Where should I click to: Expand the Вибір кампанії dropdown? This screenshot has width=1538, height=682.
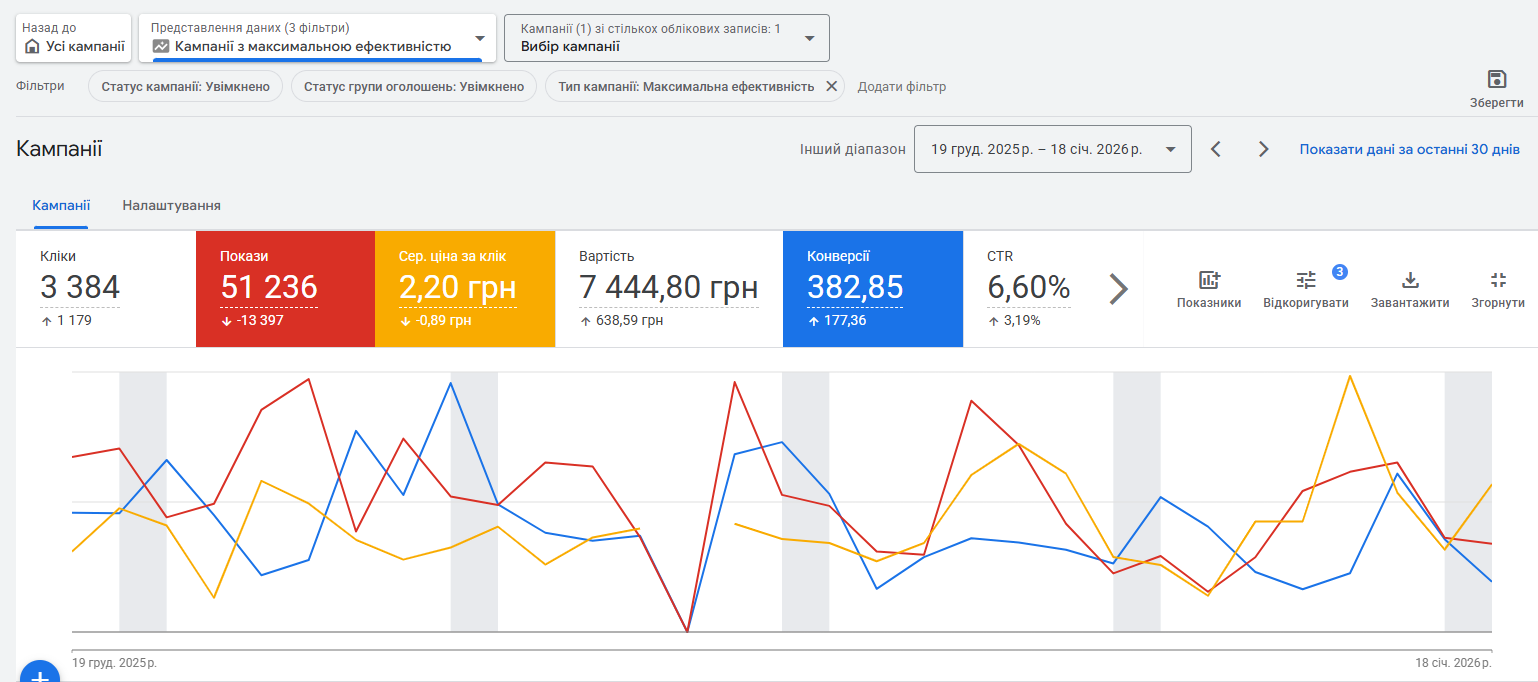click(x=666, y=38)
